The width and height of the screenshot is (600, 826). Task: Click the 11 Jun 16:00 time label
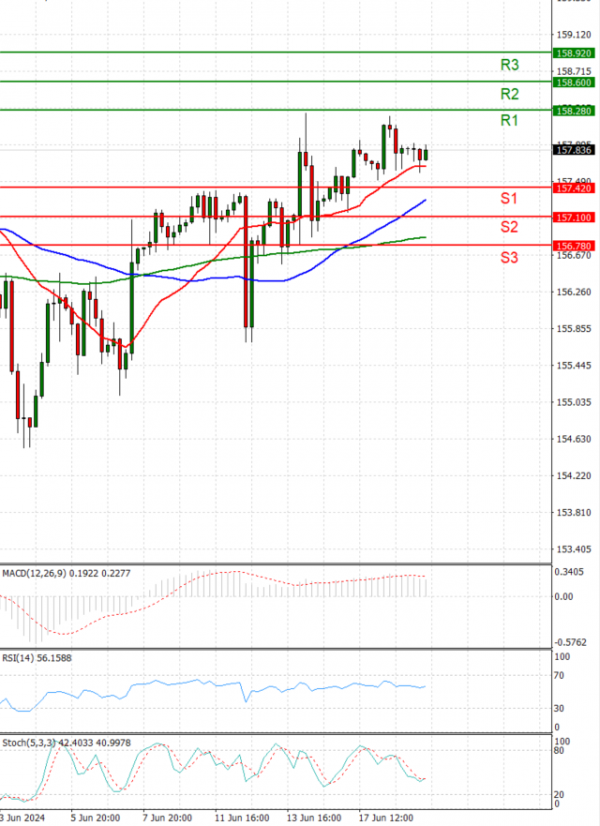pyautogui.click(x=241, y=817)
